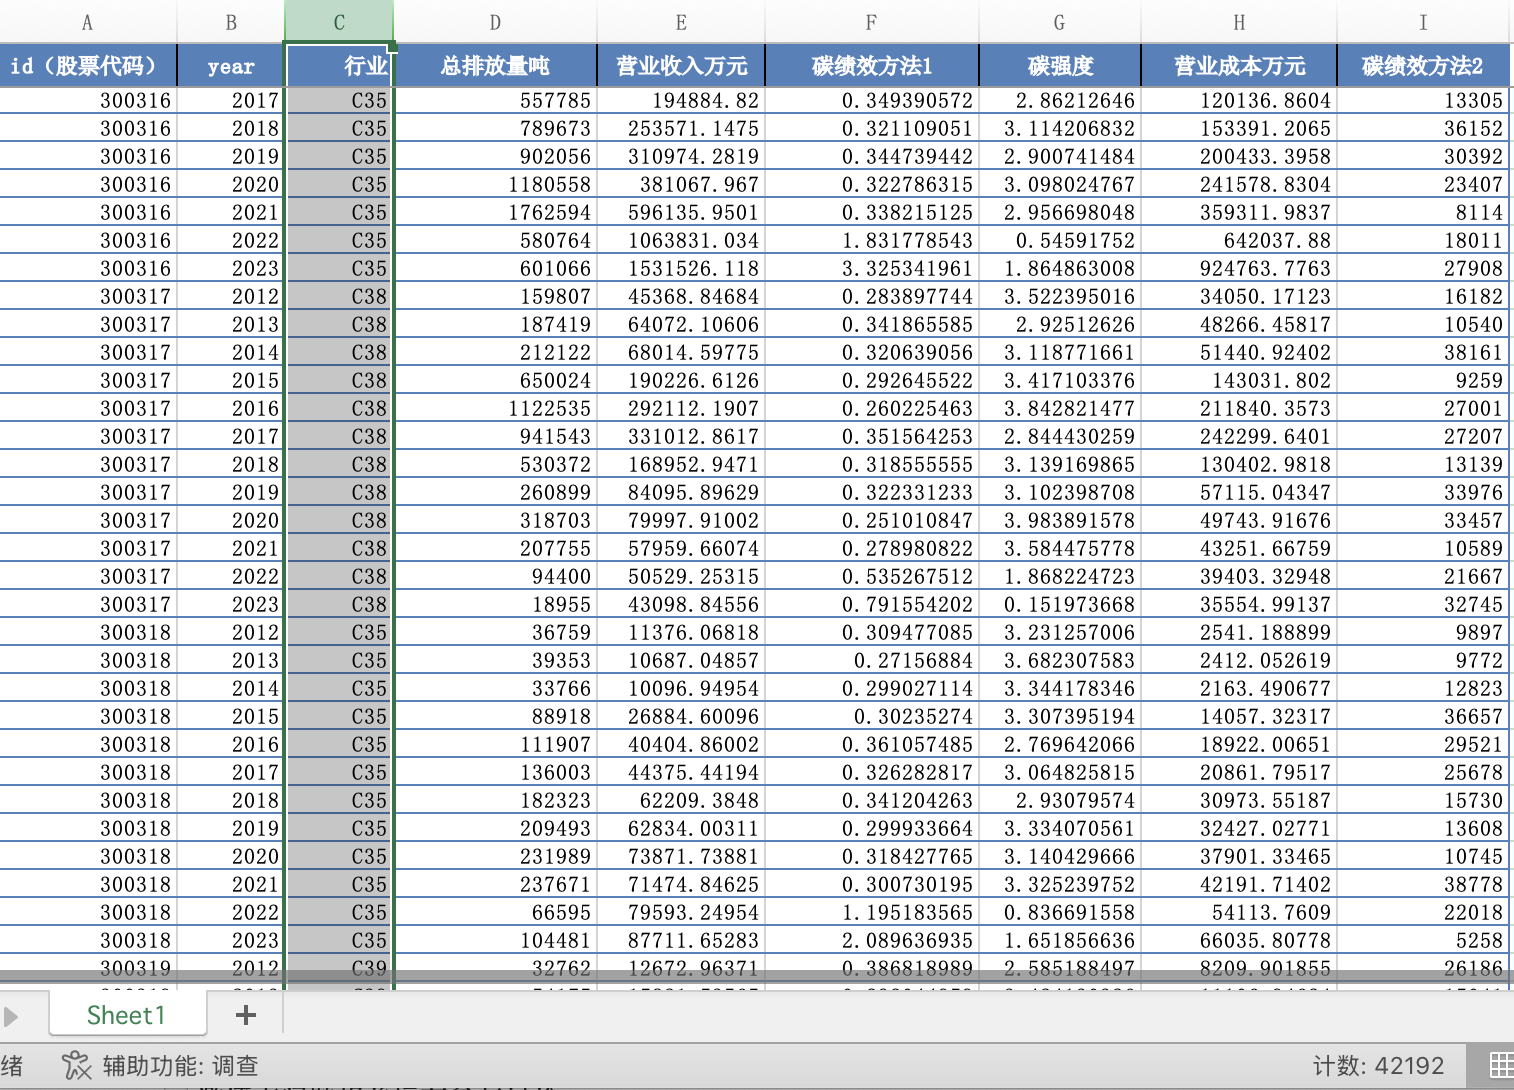Click the cell with value 924763.7763

pyautogui.click(x=1239, y=268)
